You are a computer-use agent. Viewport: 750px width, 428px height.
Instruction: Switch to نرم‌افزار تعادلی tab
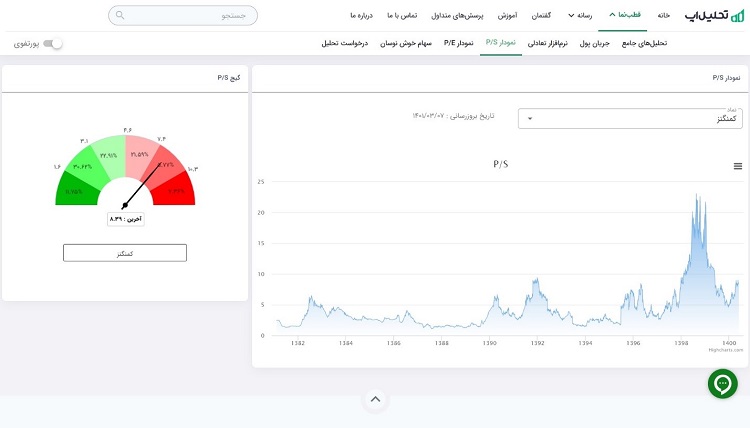tap(547, 43)
